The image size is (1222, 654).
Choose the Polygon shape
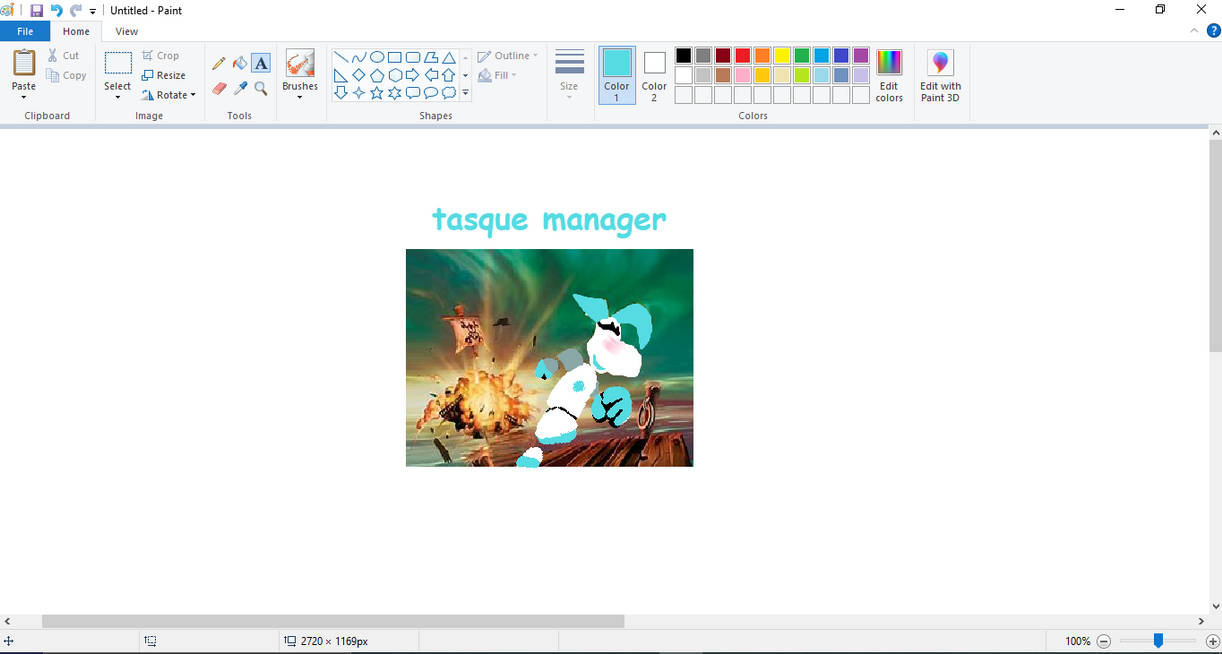(x=431, y=58)
